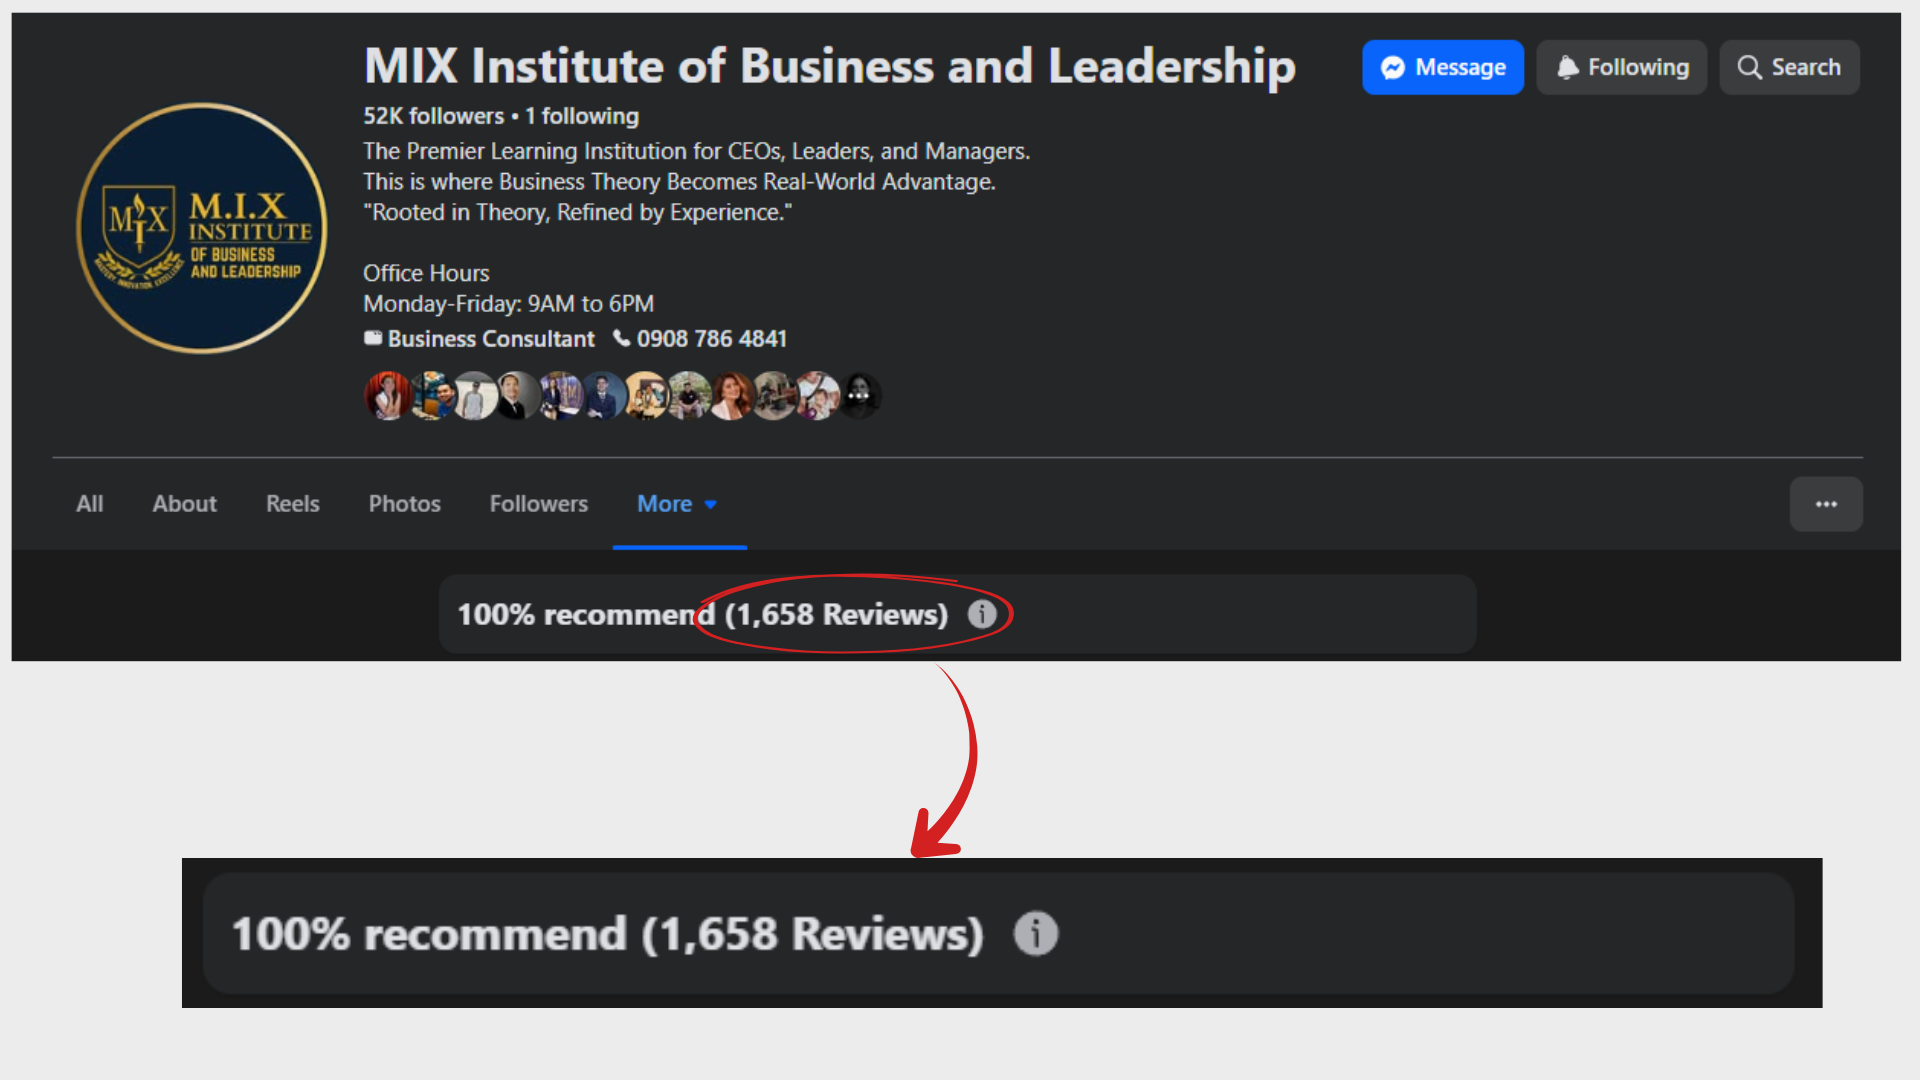Open the Reels tab
1920x1080 pixels.
pos(293,504)
